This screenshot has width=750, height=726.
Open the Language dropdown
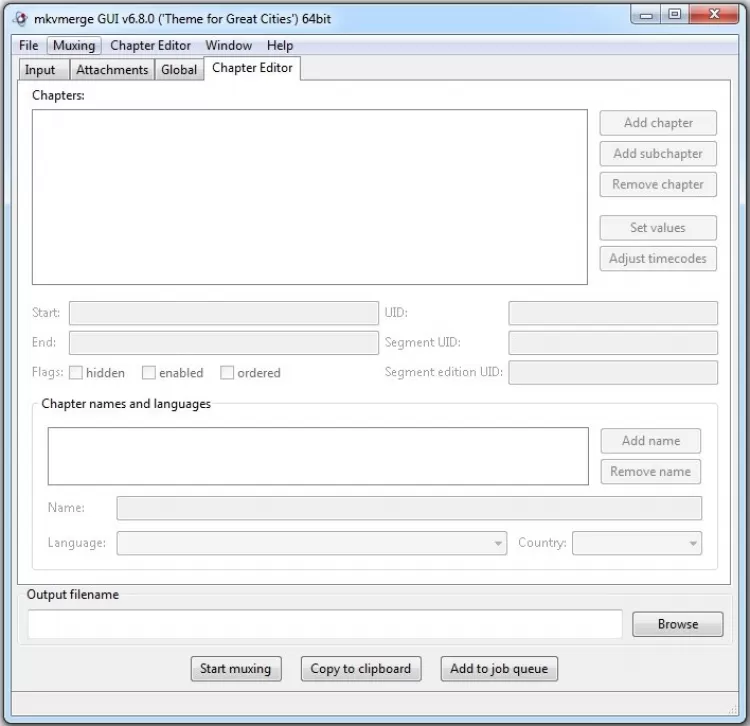[x=312, y=543]
